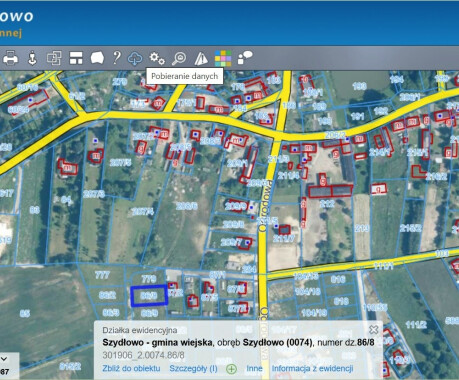Open the magnifier search tool
This screenshot has height=380, width=459.
click(179, 58)
